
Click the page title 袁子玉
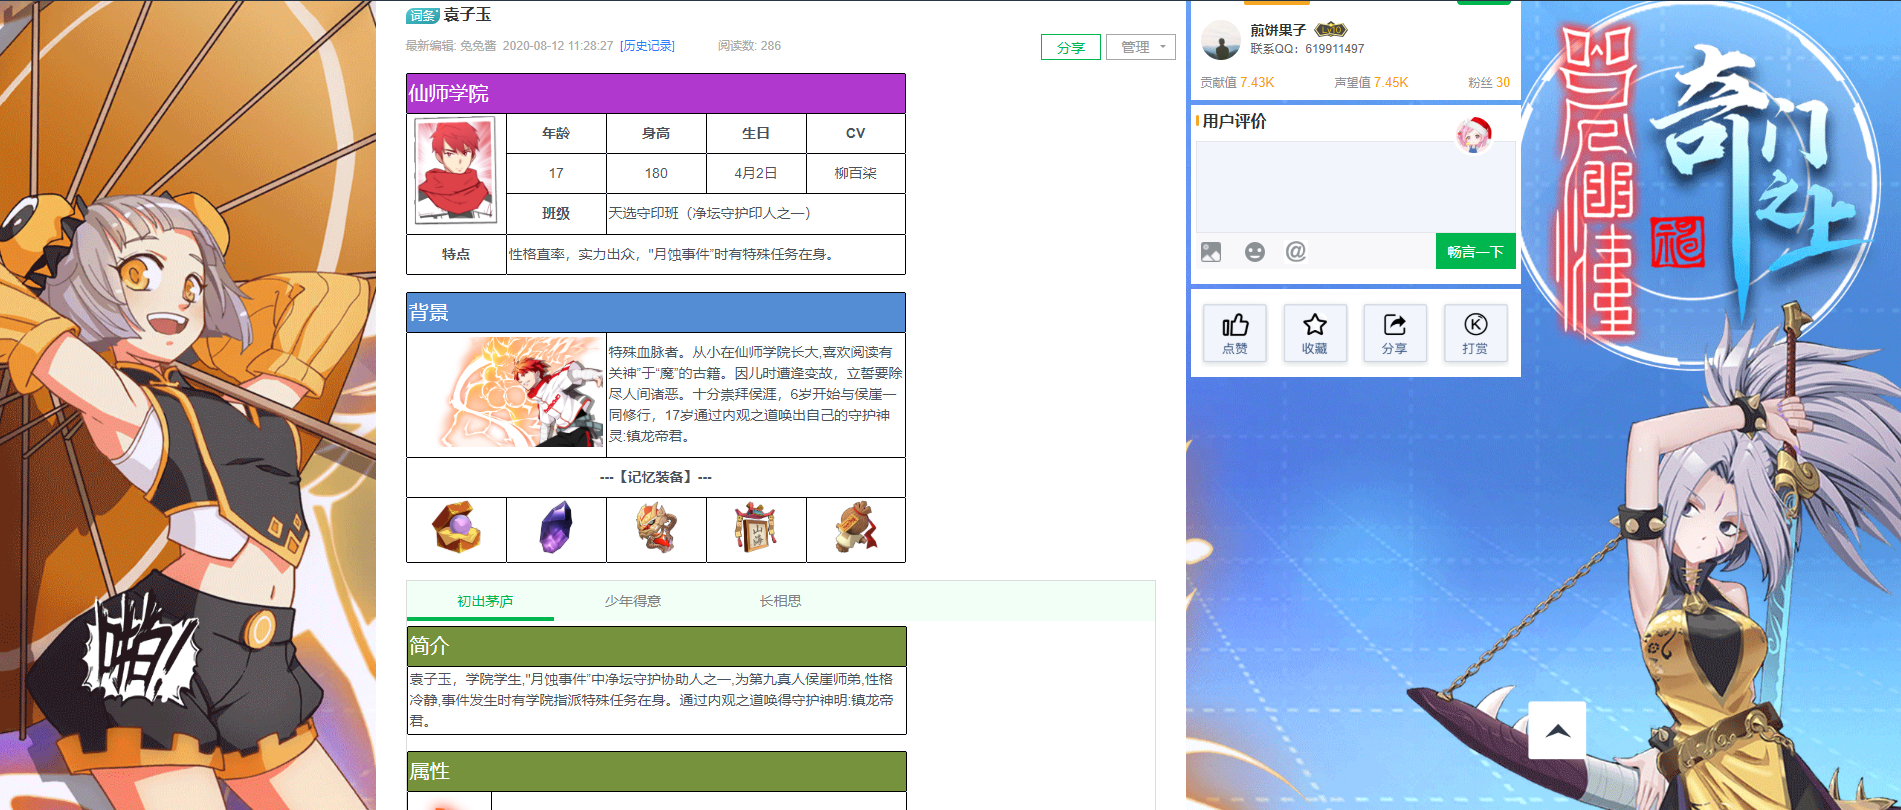pyautogui.click(x=467, y=15)
